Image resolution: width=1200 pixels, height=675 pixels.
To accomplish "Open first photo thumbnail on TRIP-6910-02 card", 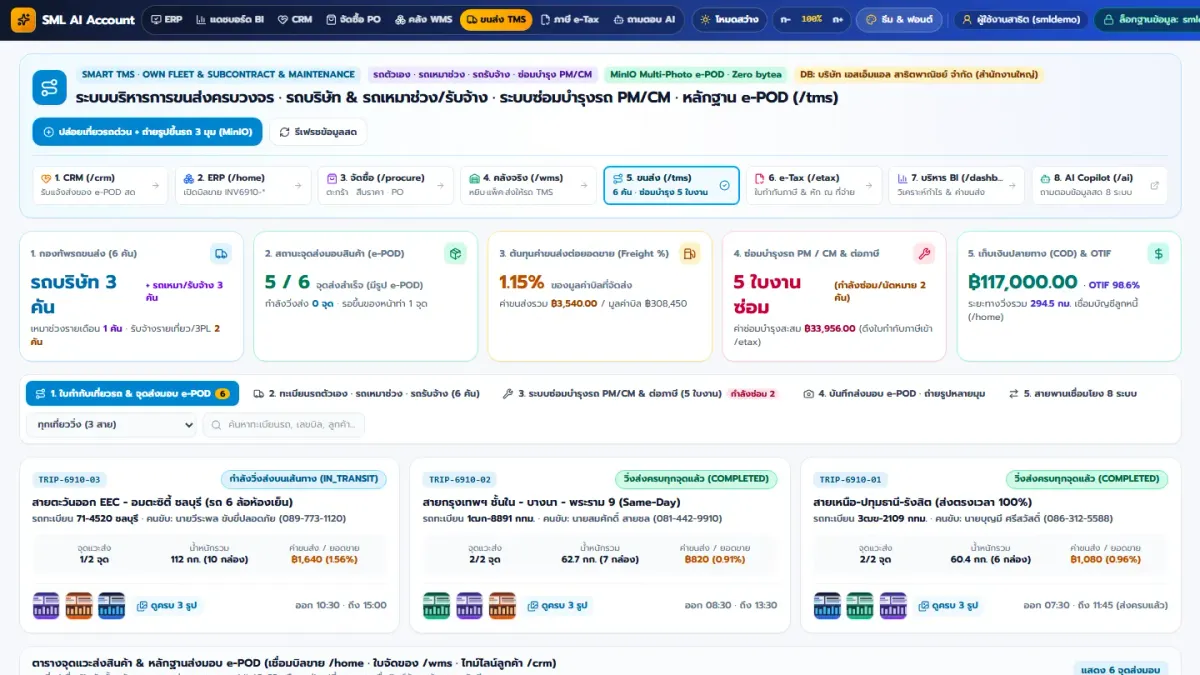I will (x=436, y=605).
